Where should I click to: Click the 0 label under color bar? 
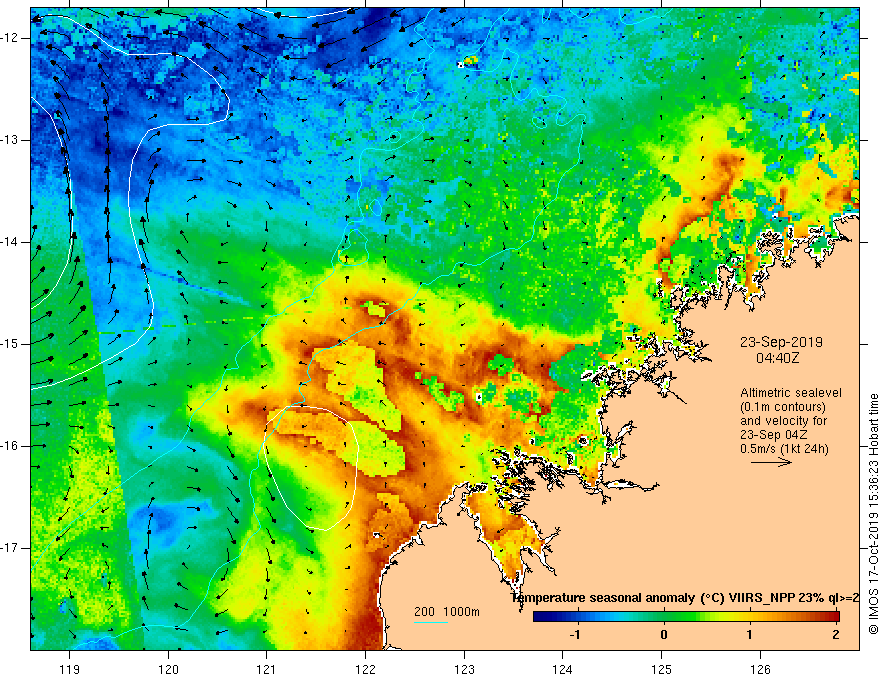pyautogui.click(x=664, y=635)
